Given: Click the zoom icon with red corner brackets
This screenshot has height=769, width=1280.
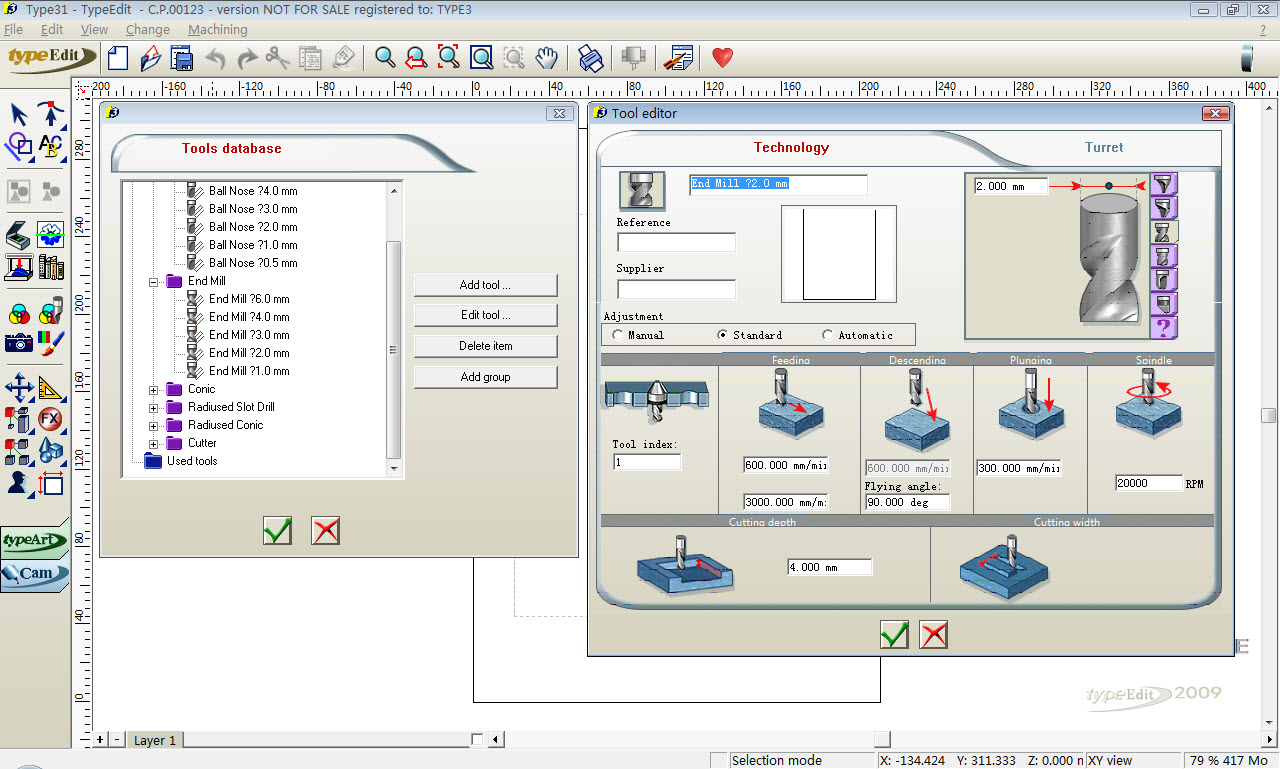Looking at the screenshot, I should tap(449, 57).
